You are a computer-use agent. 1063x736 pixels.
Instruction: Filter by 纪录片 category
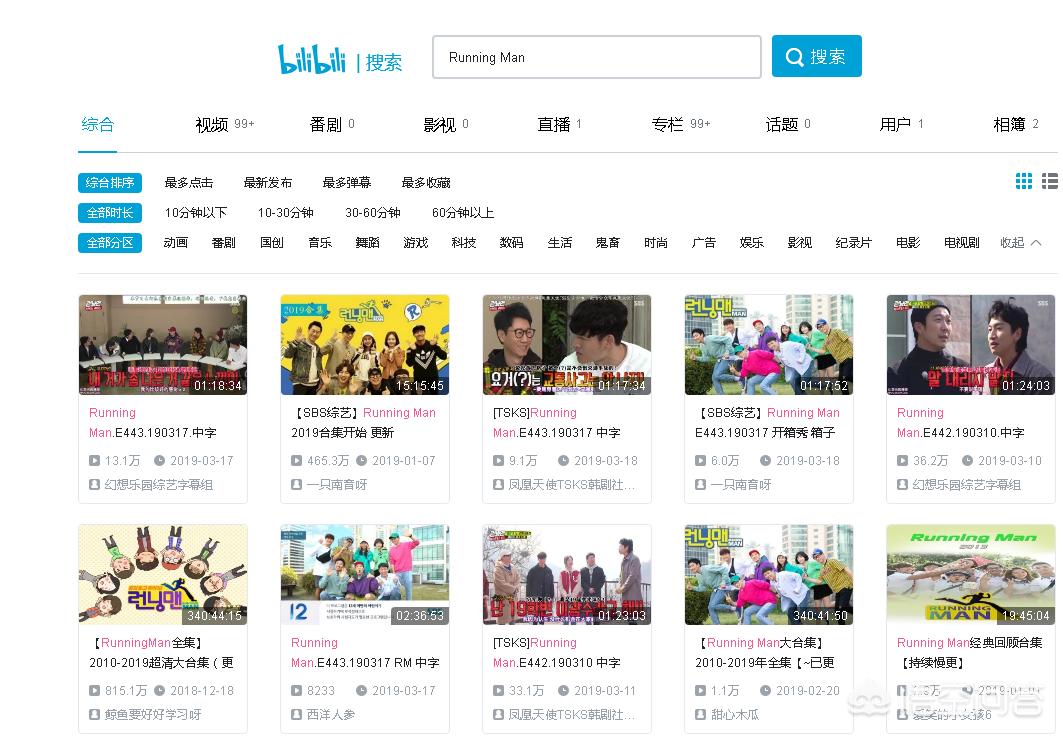854,243
